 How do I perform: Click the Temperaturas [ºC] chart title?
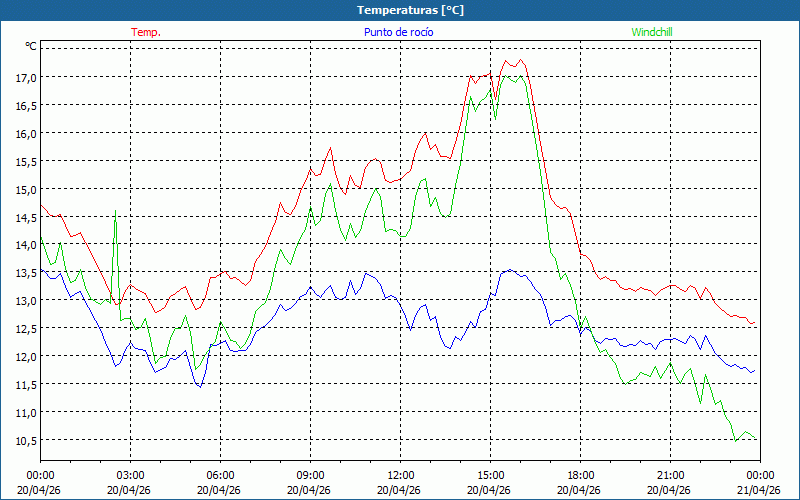click(x=410, y=10)
